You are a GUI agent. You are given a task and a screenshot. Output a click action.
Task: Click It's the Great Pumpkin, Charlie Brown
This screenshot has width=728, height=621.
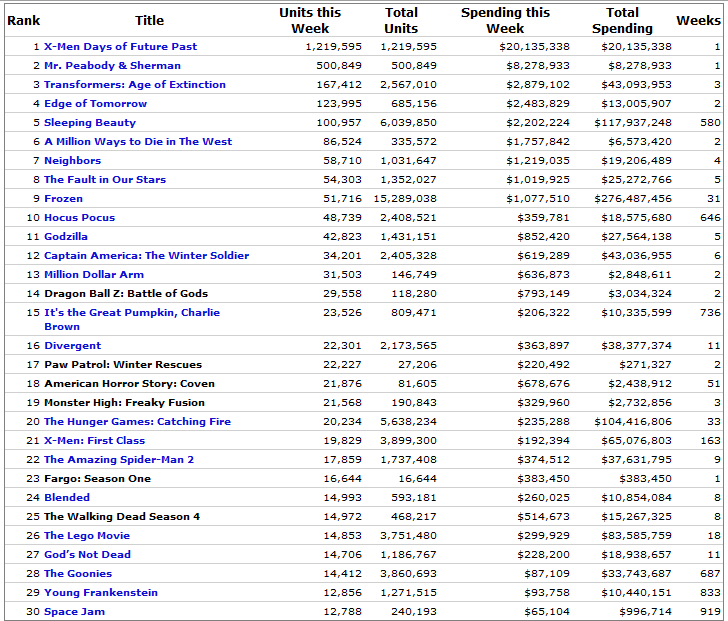pos(131,313)
